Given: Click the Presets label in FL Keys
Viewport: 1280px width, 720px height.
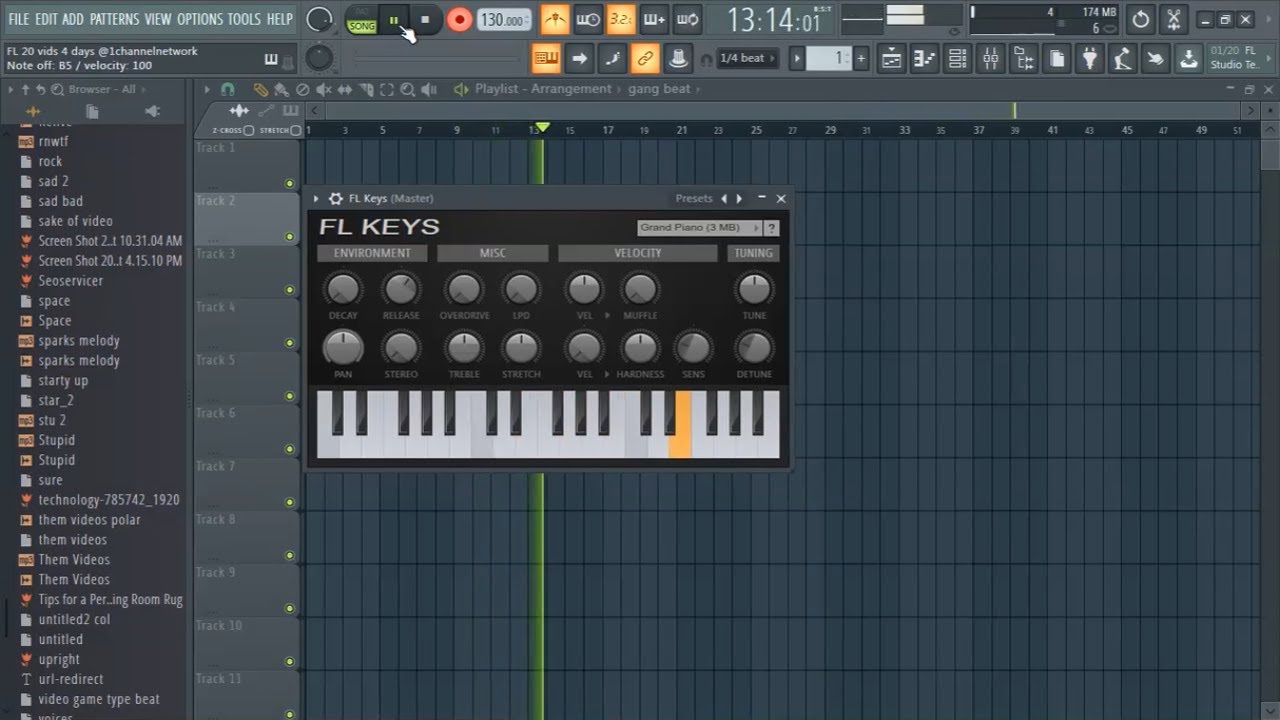Looking at the screenshot, I should click(694, 198).
